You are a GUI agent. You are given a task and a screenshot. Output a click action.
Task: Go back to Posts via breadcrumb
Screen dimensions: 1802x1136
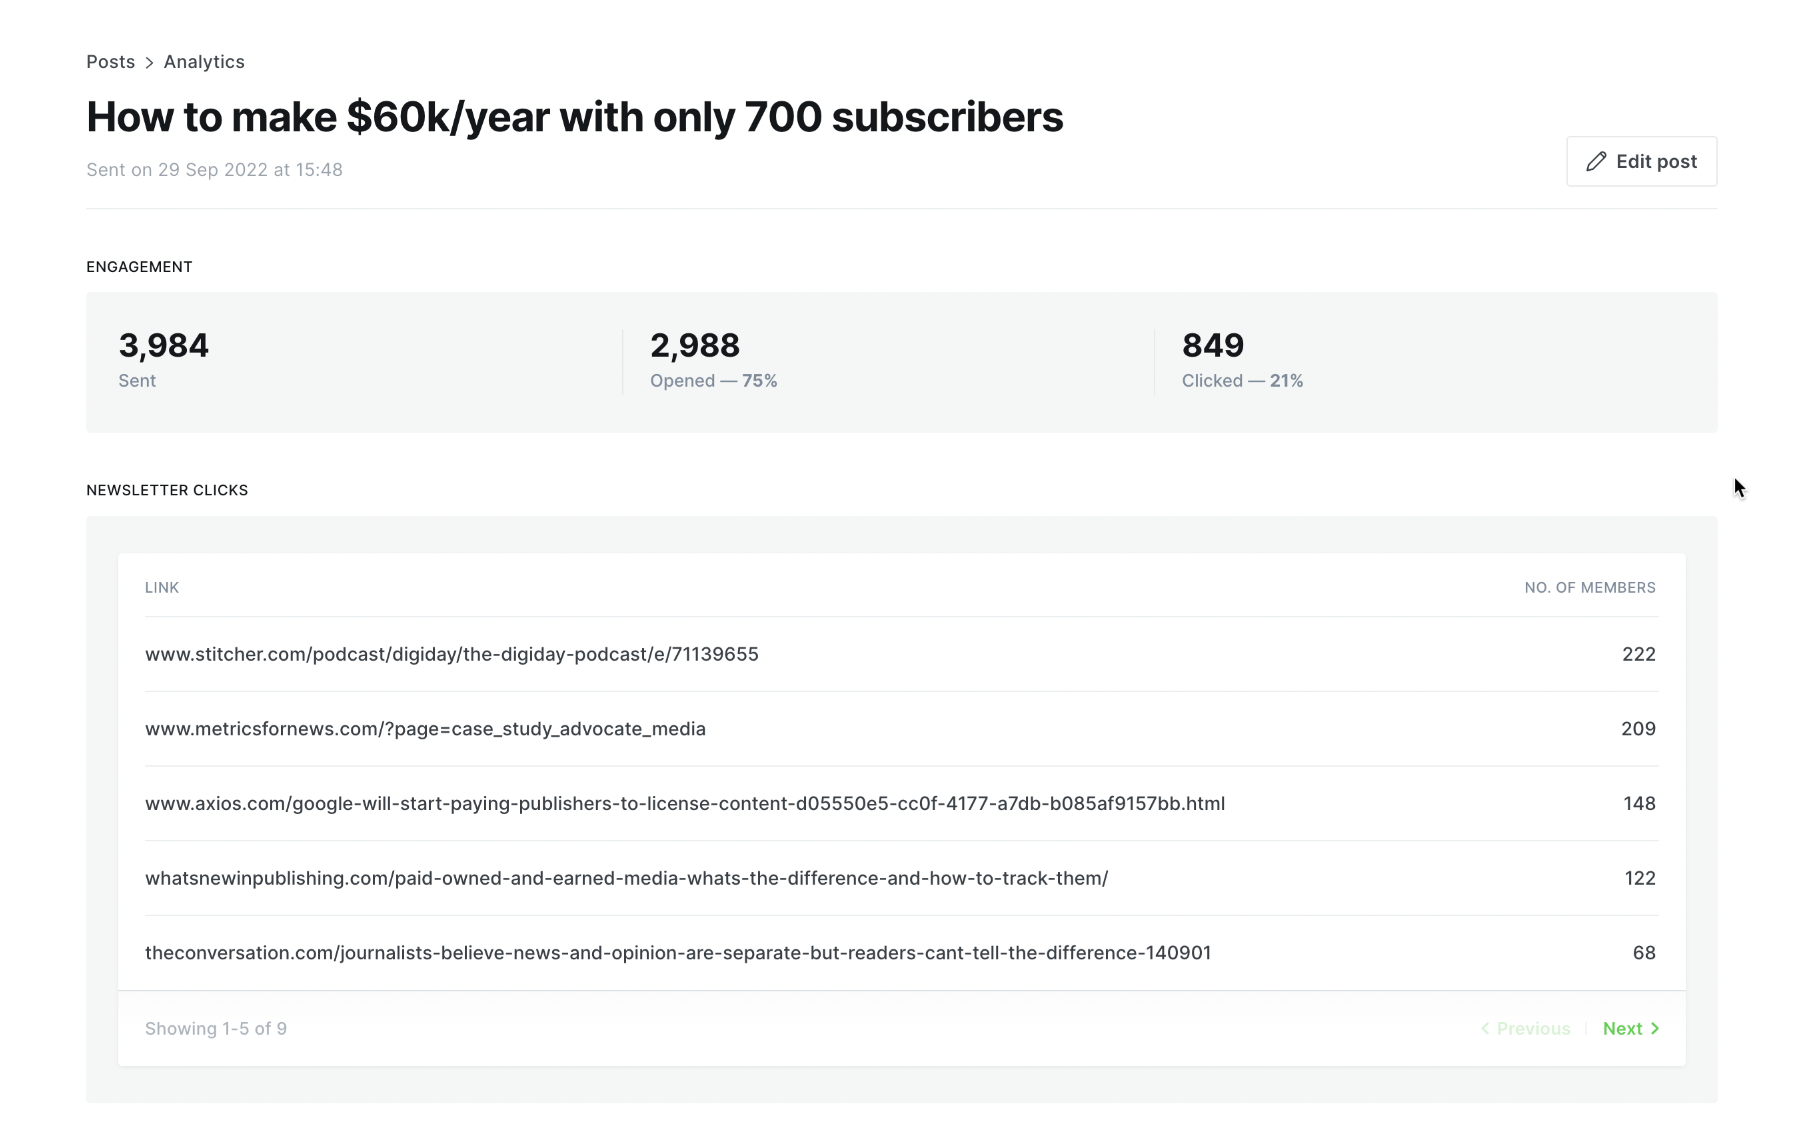tap(110, 62)
